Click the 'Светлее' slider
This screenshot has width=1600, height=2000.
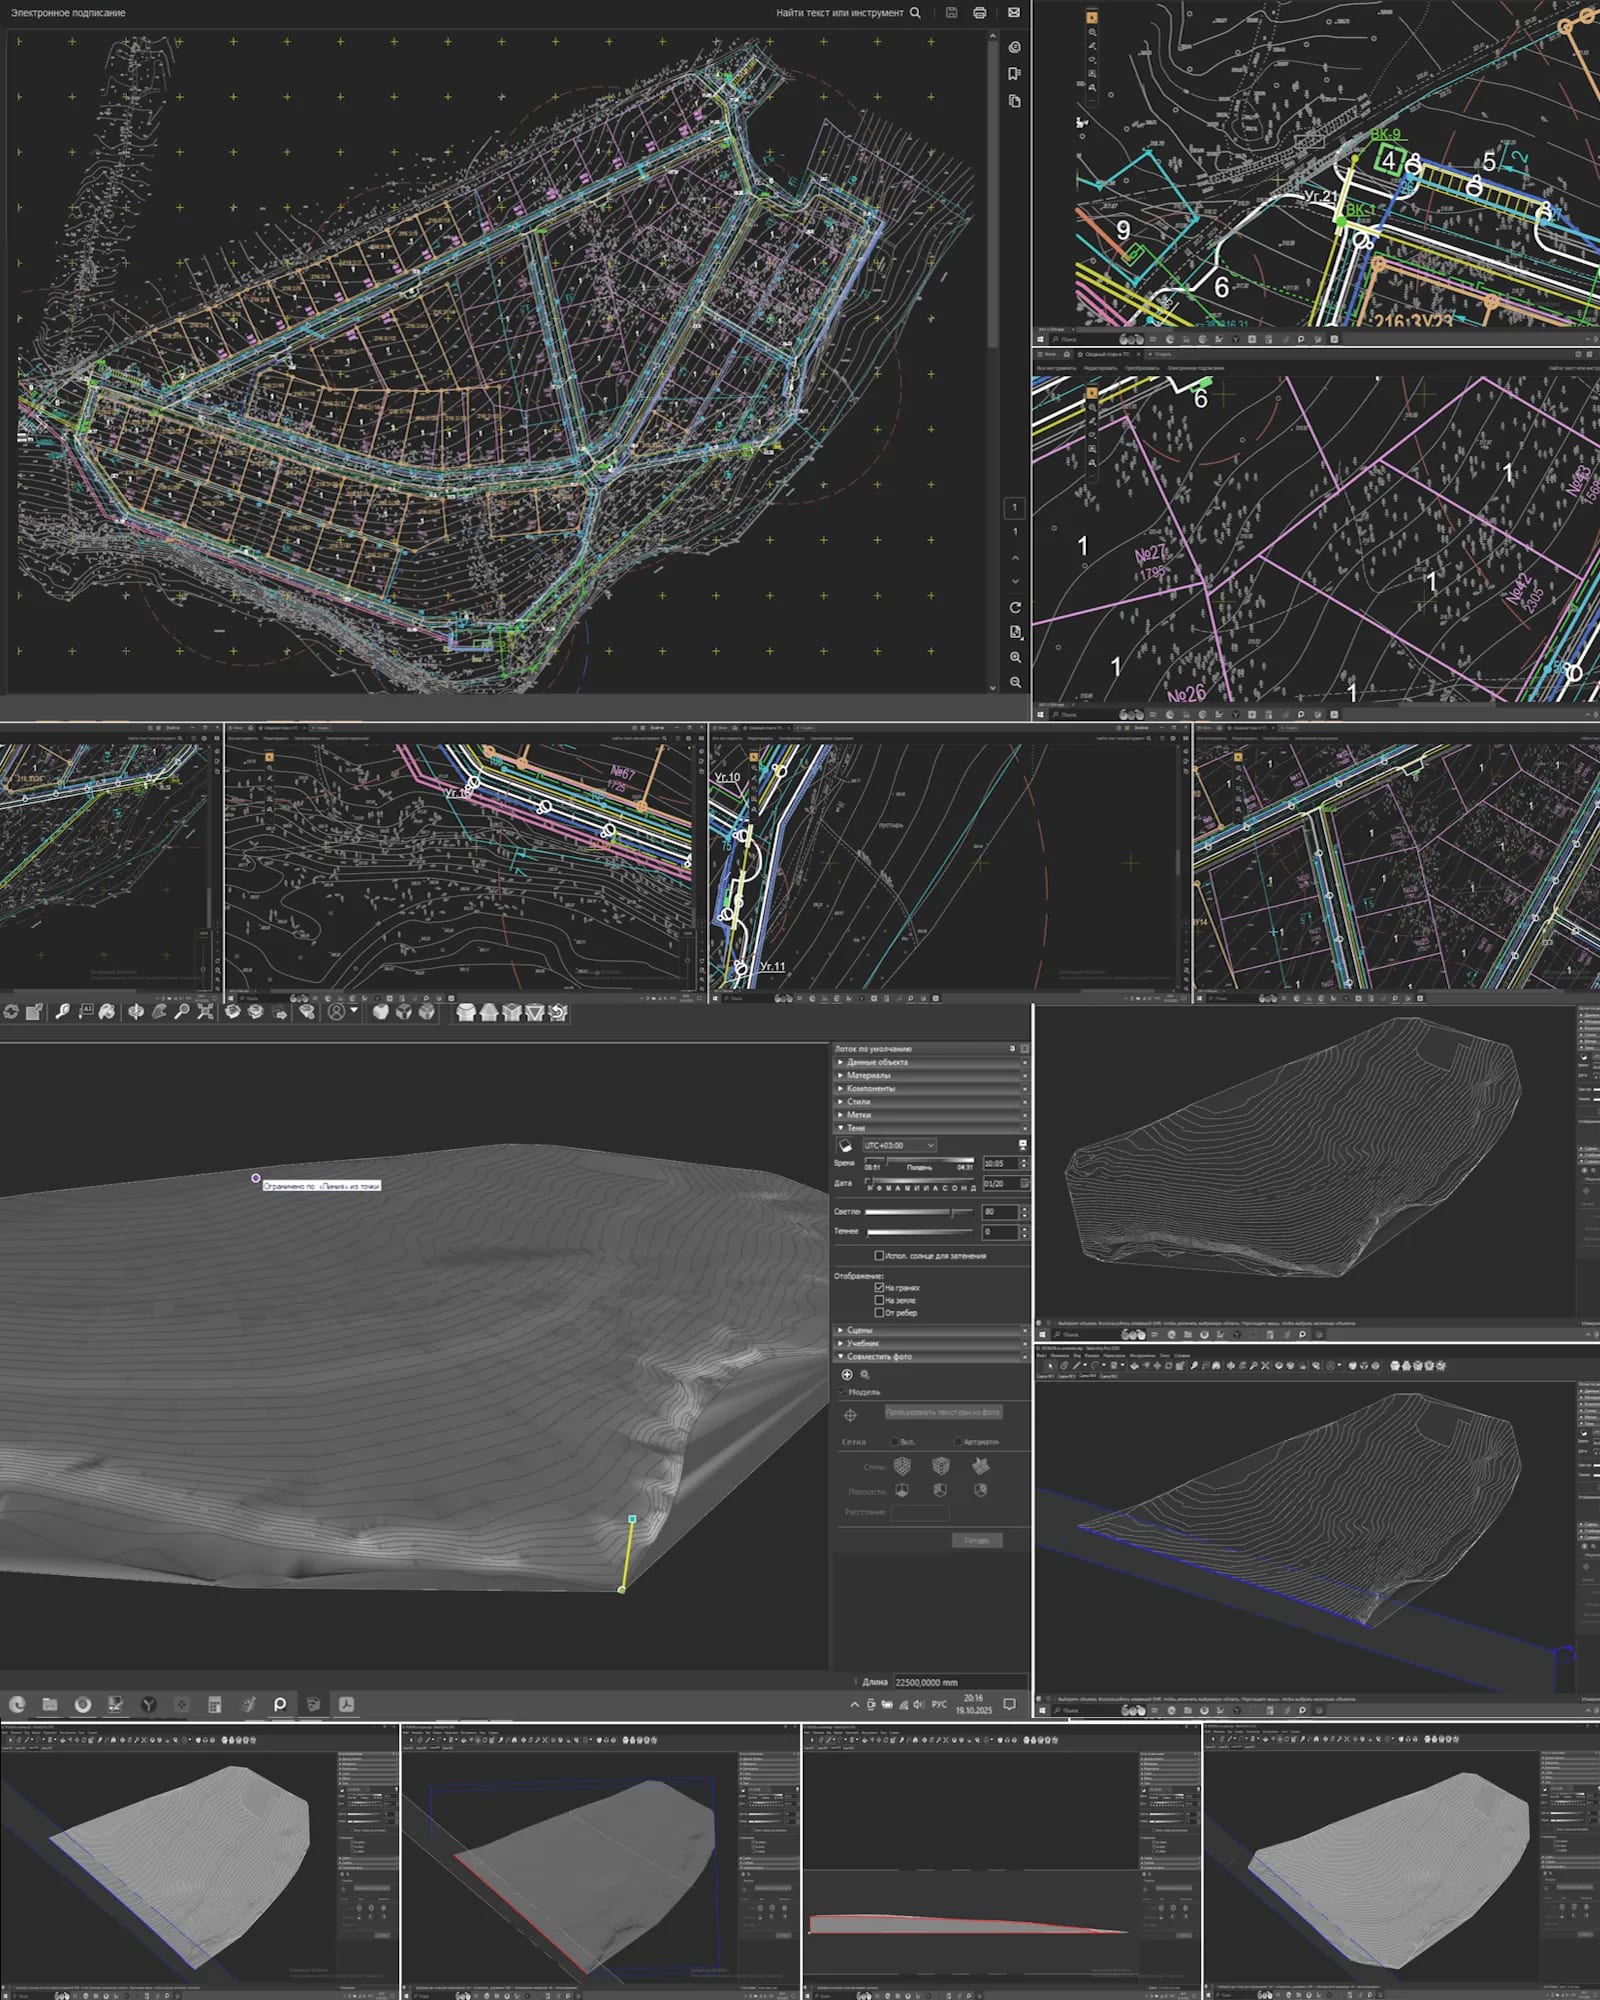pyautogui.click(x=919, y=1212)
